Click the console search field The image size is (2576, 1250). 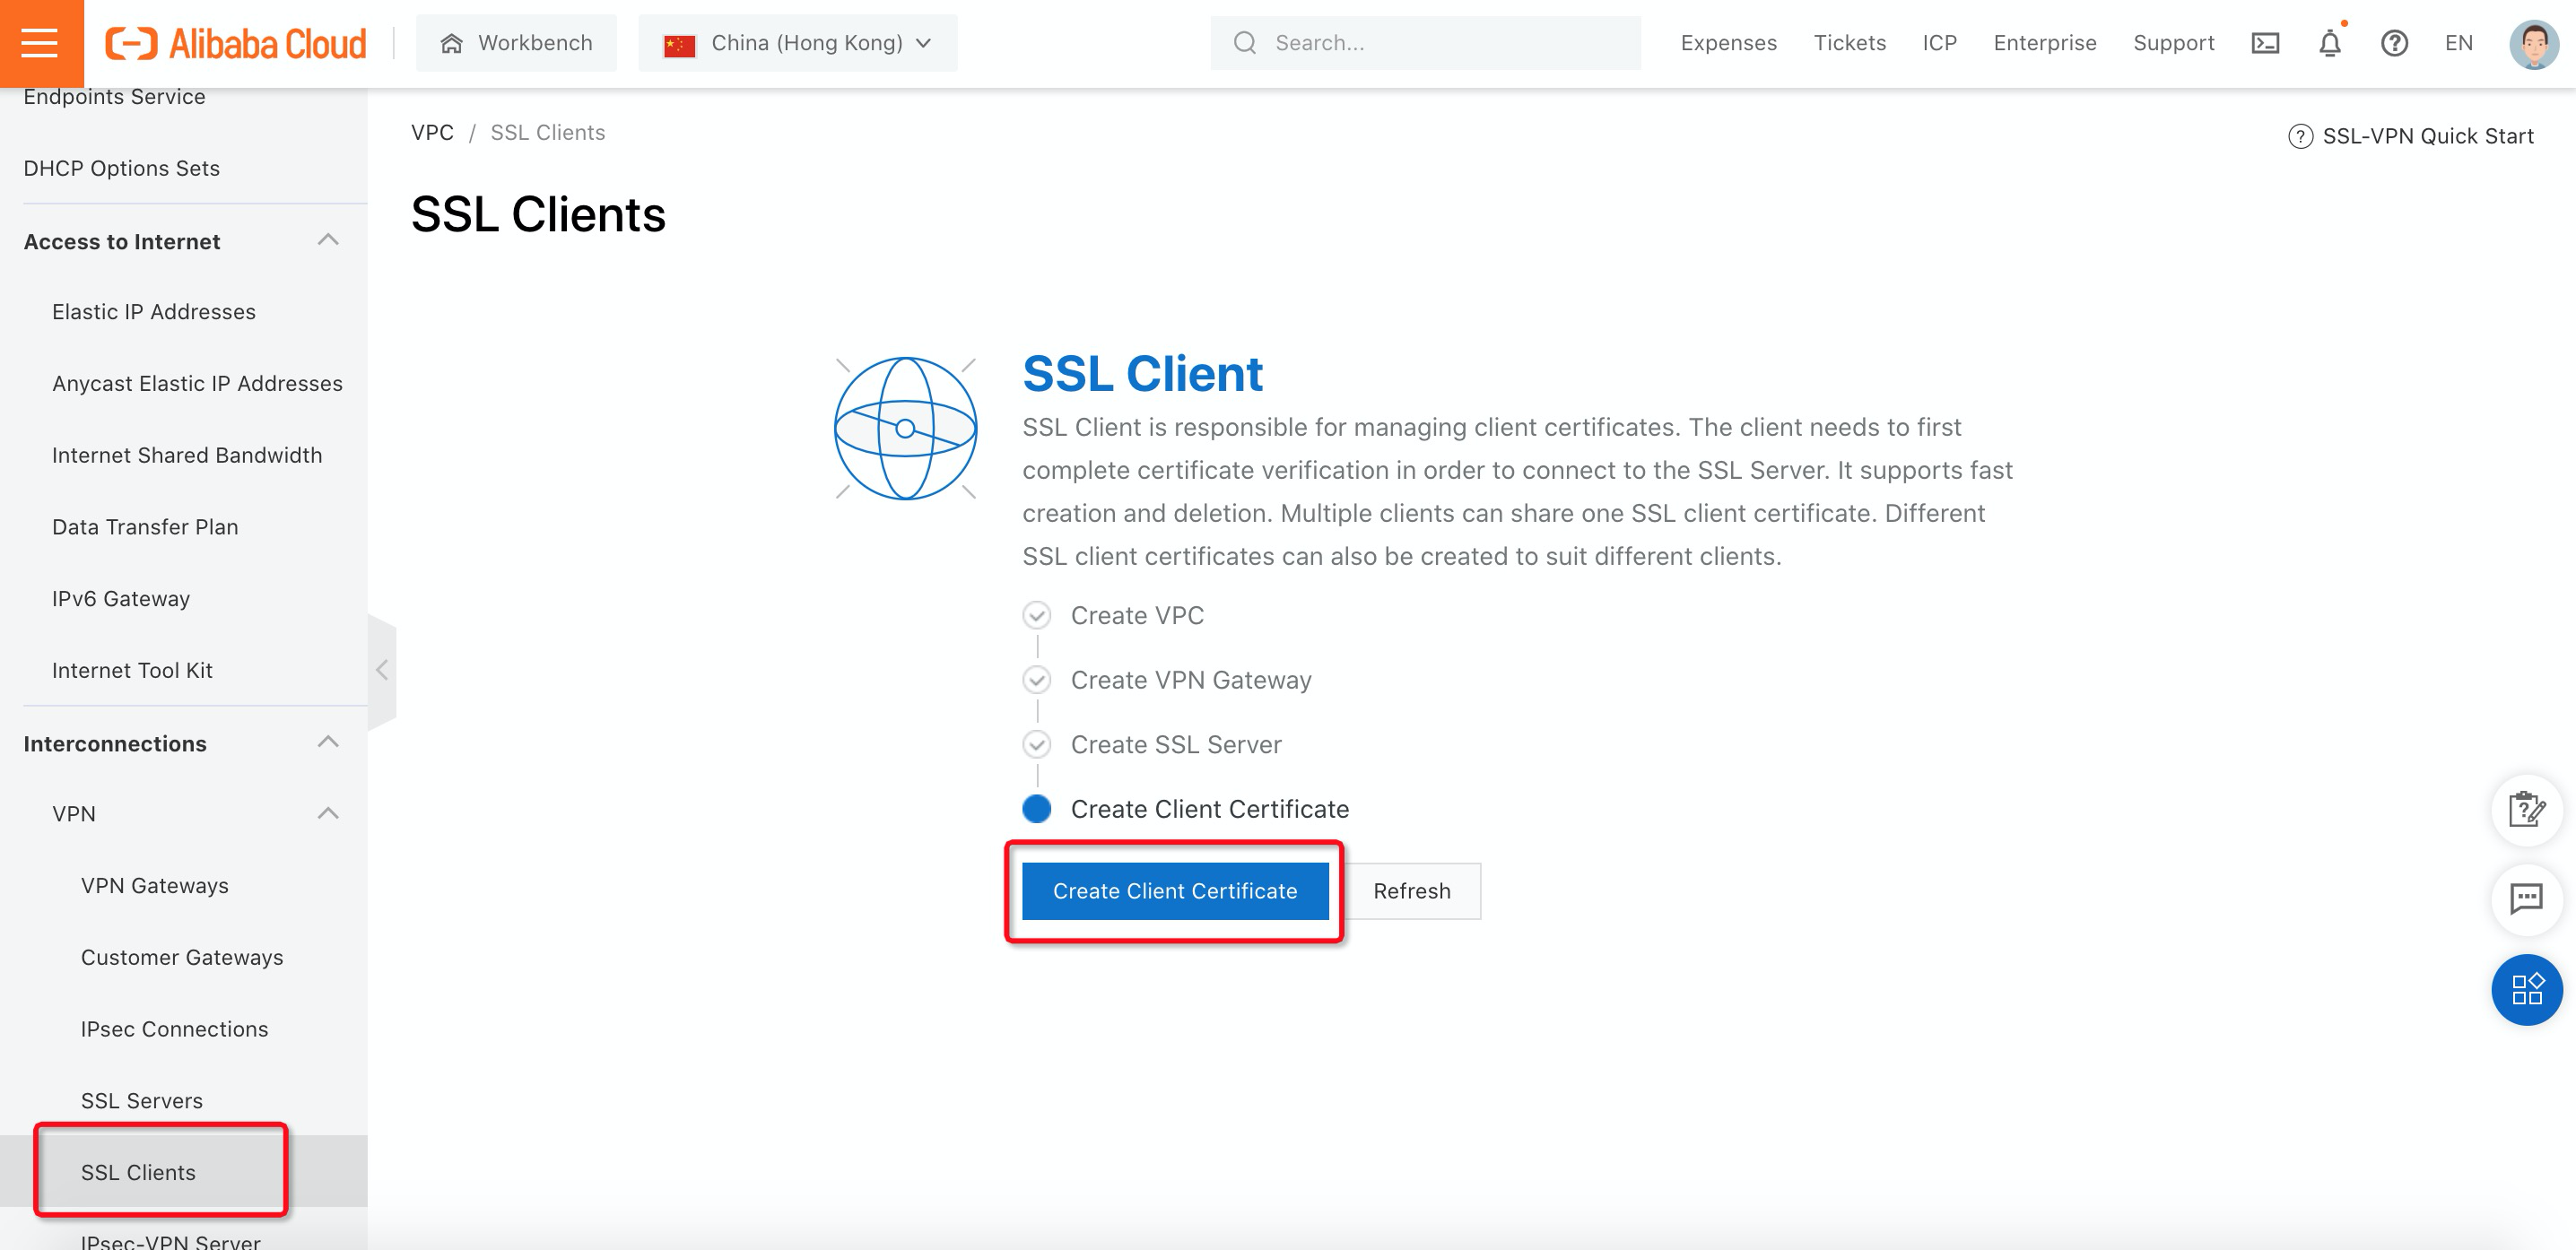pyautogui.click(x=1440, y=43)
